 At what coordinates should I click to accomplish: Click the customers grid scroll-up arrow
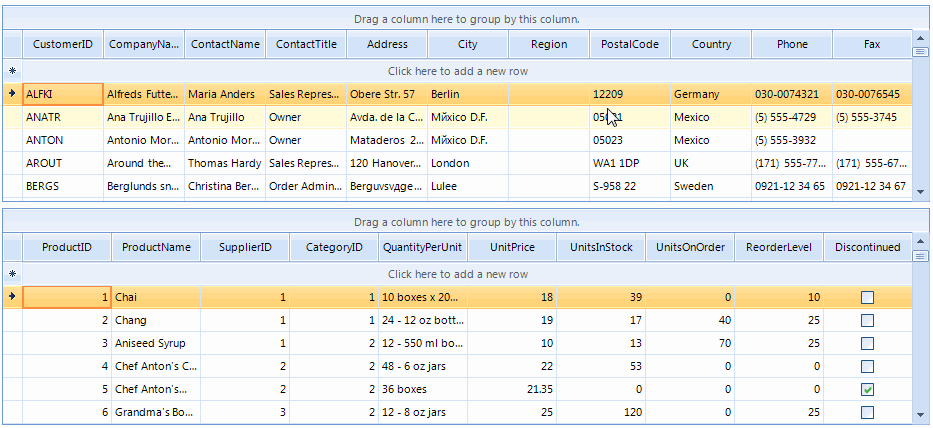921,38
